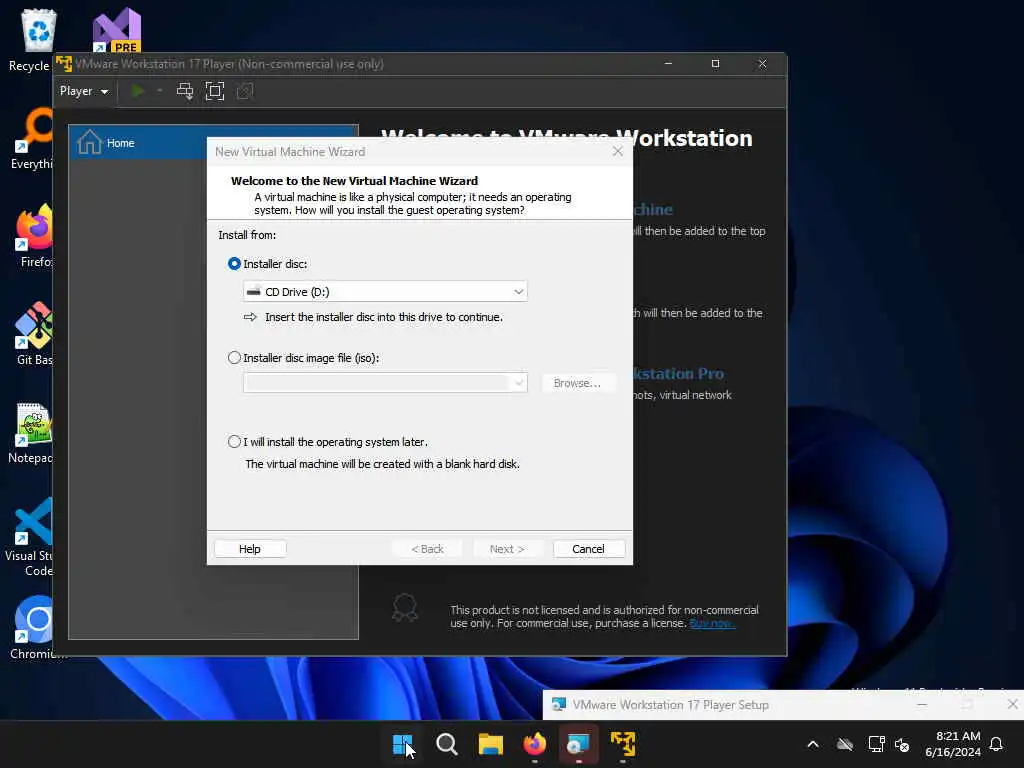Click the muted volume tray icon
Screen dimensions: 1024x768
point(903,744)
